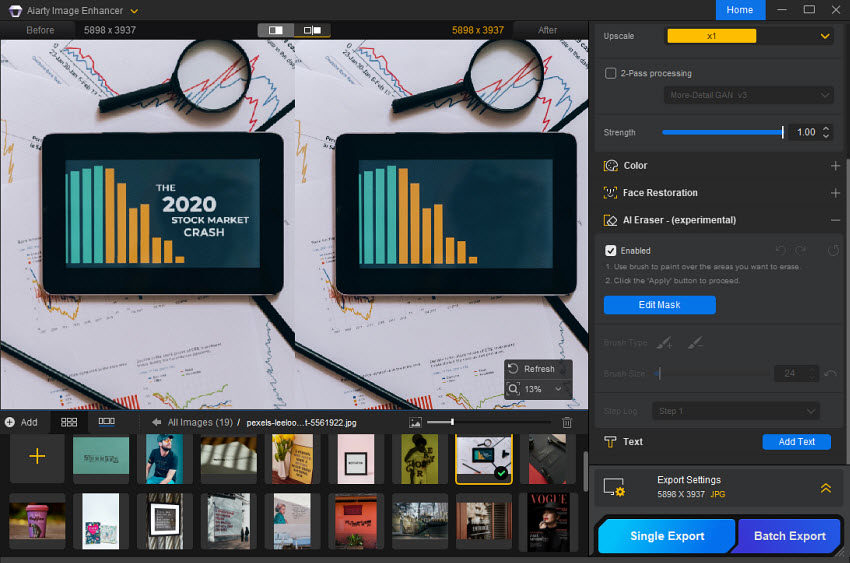The width and height of the screenshot is (850, 563).
Task: Click the Export Settings gear monitor icon
Action: [613, 487]
